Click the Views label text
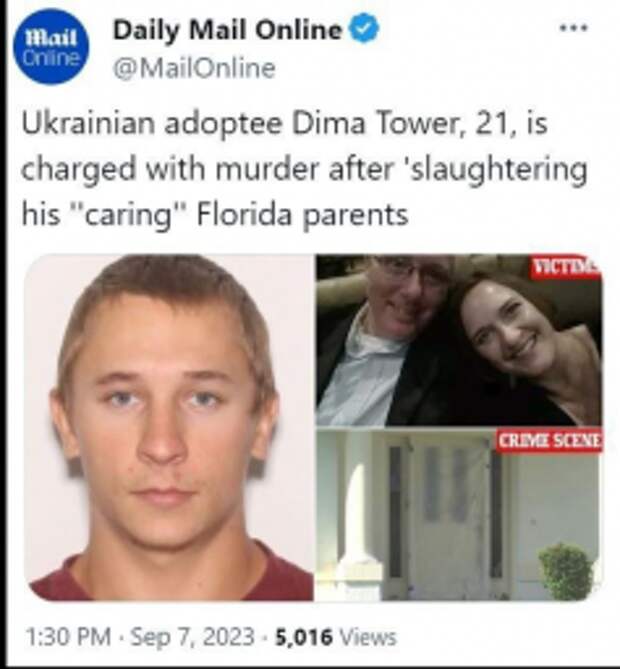Viewport: 620px width, 669px height. 367,637
